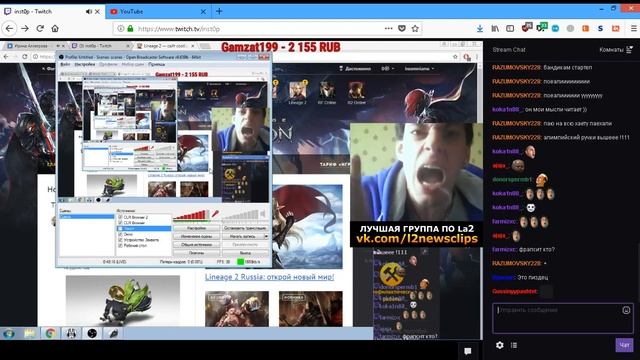This screenshot has width=640, height=360.
Task: Open the Firefox home page icon
Action: pos(55,29)
